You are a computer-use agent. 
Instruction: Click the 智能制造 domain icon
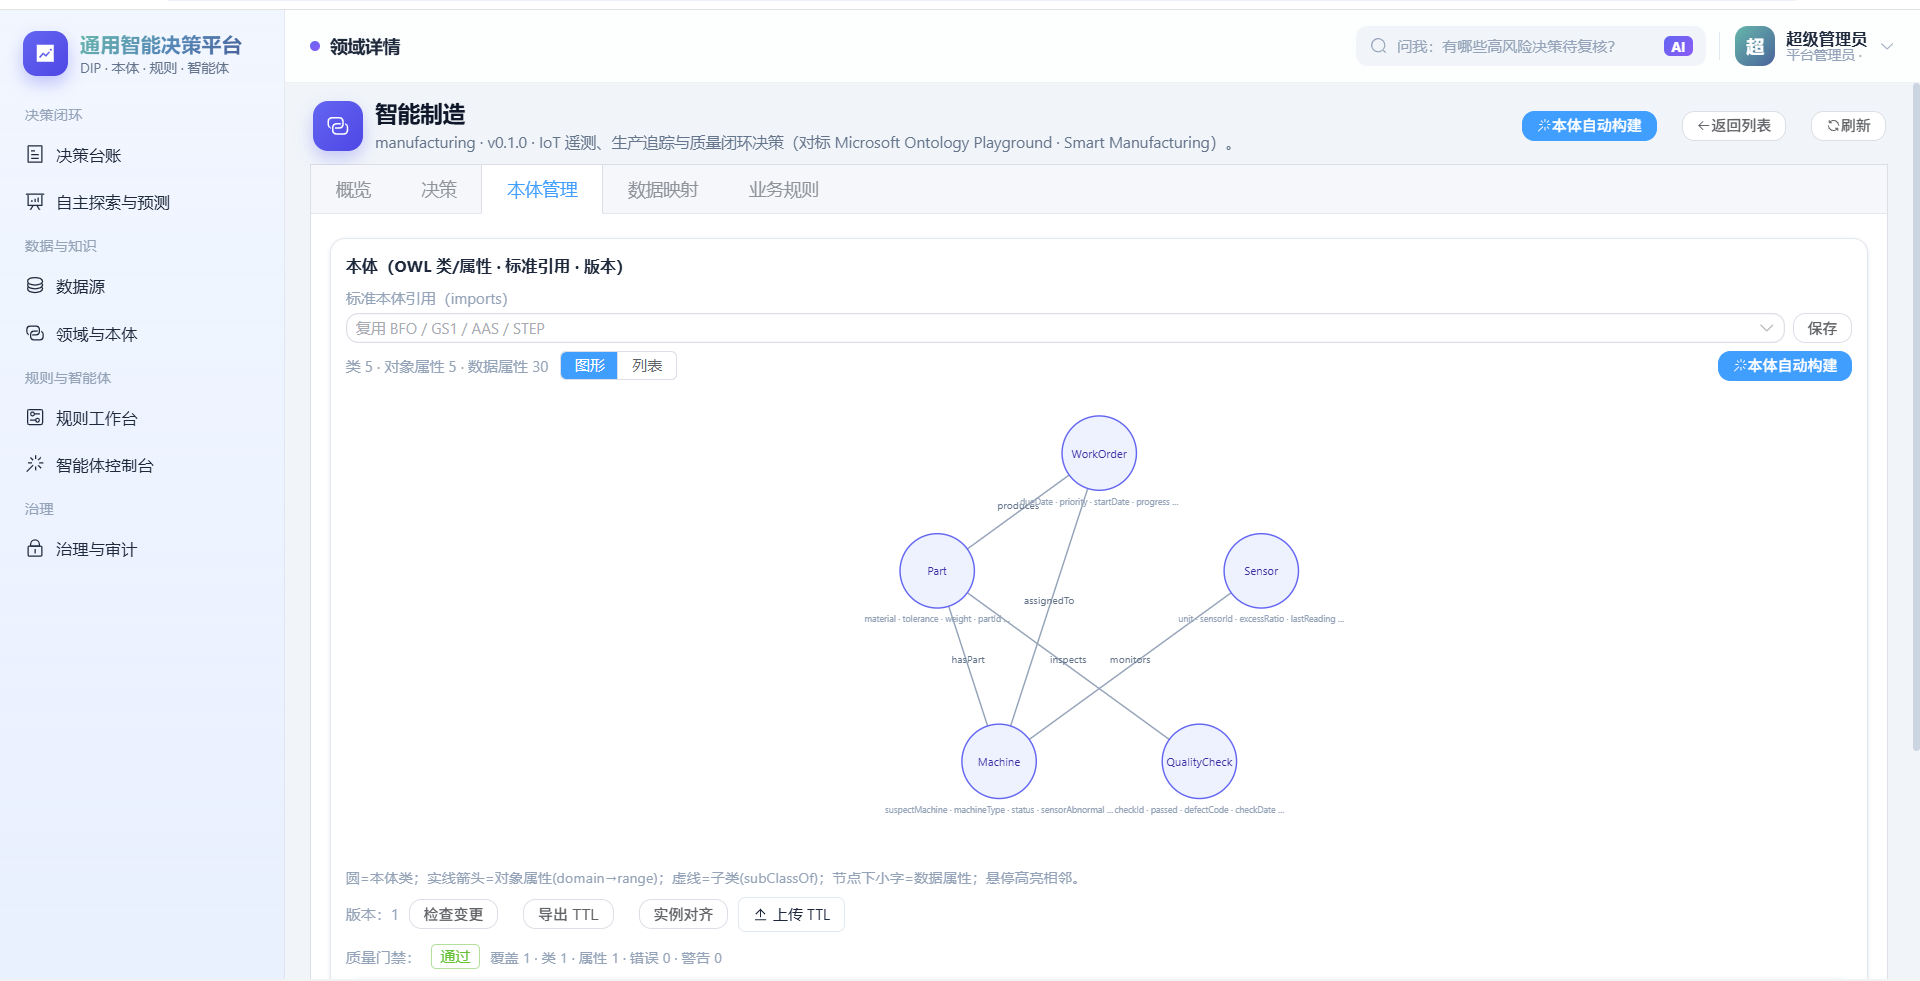click(x=338, y=126)
